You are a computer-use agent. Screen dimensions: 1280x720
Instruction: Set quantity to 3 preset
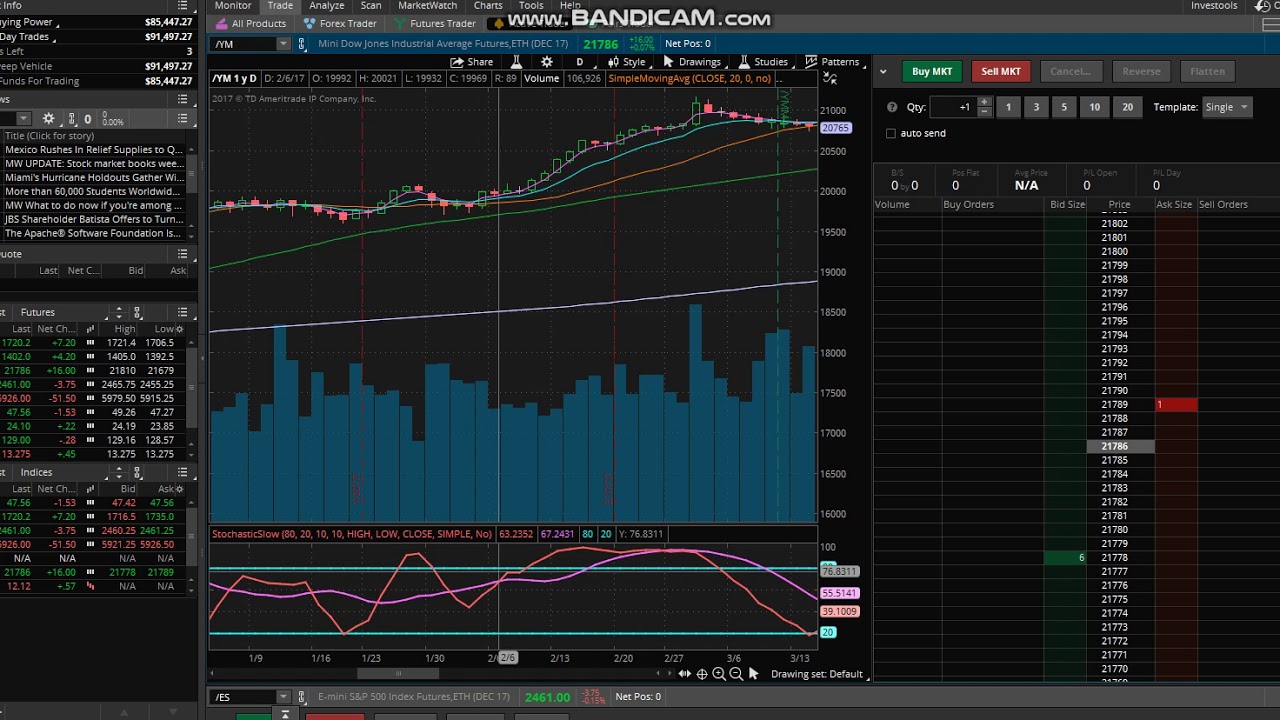1036,107
